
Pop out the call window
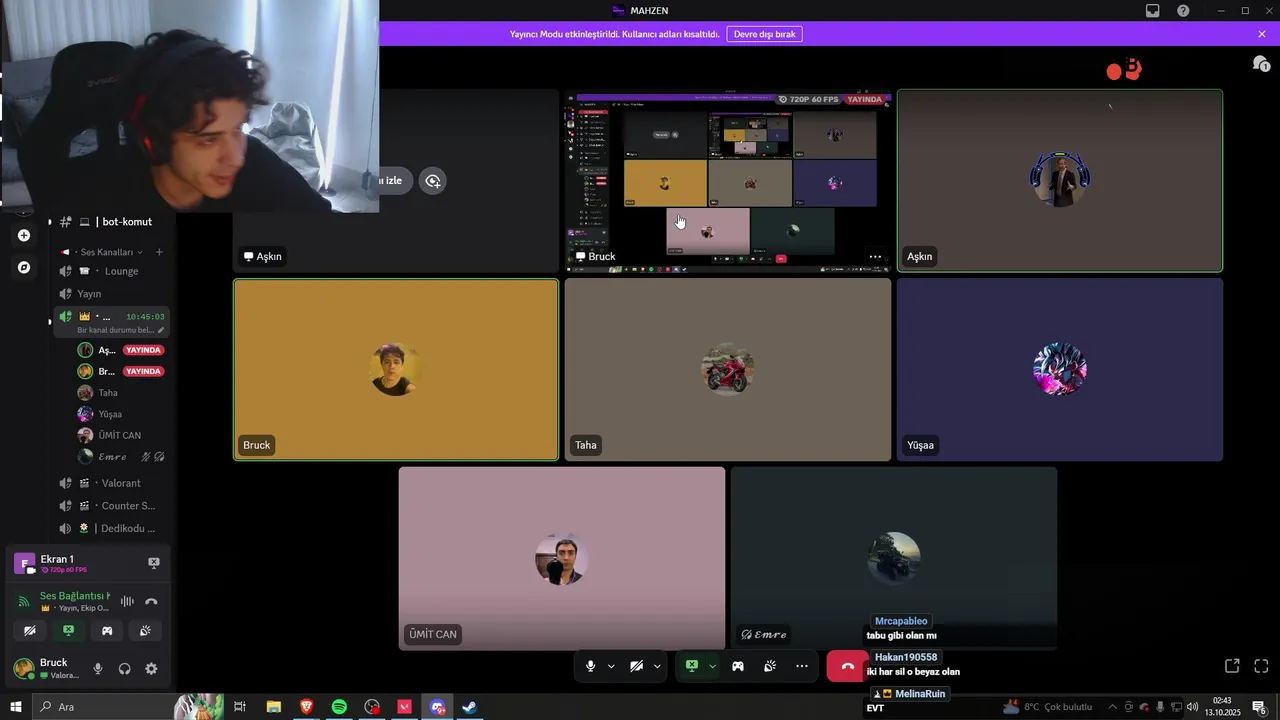[x=1232, y=666]
